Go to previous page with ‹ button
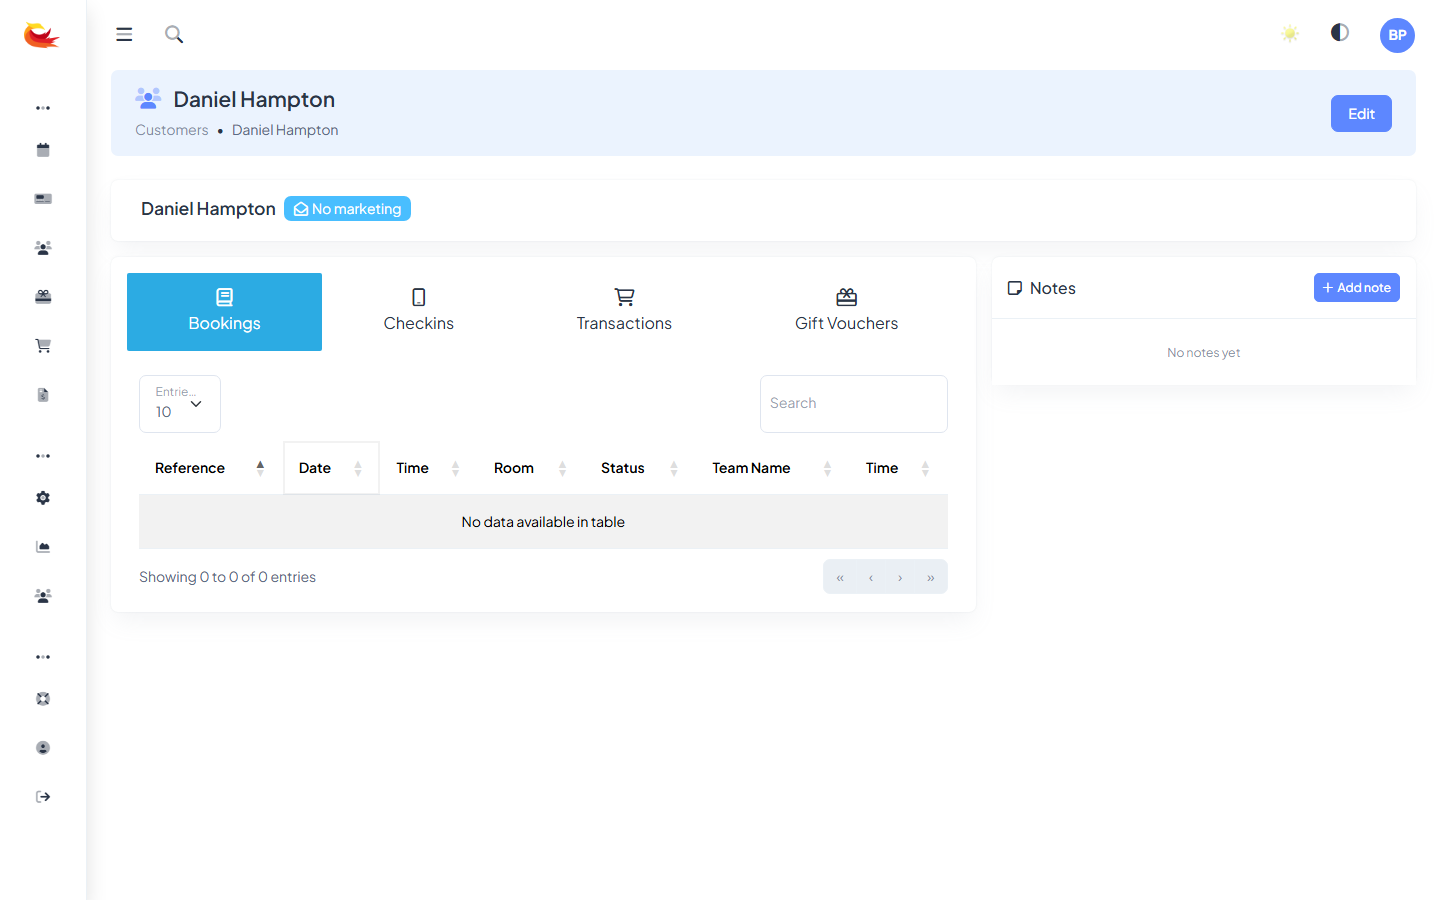This screenshot has width=1440, height=900. tap(871, 577)
